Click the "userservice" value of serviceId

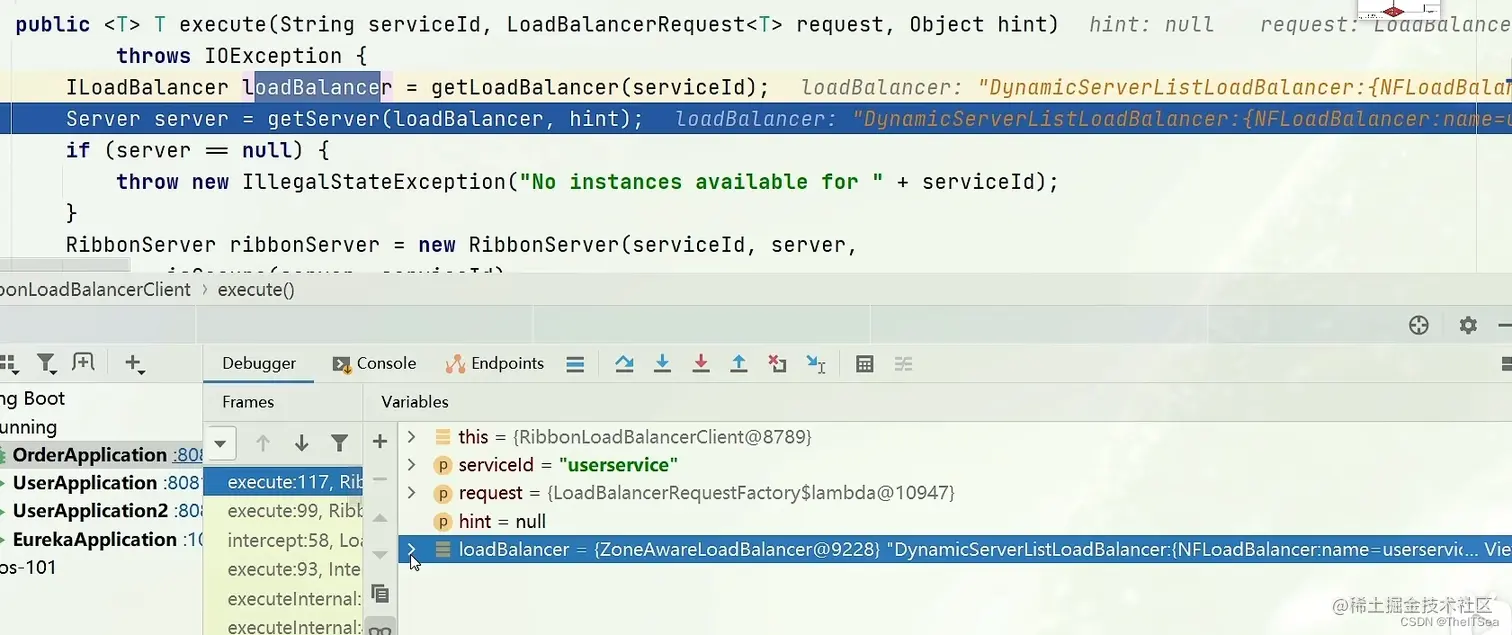tap(619, 465)
